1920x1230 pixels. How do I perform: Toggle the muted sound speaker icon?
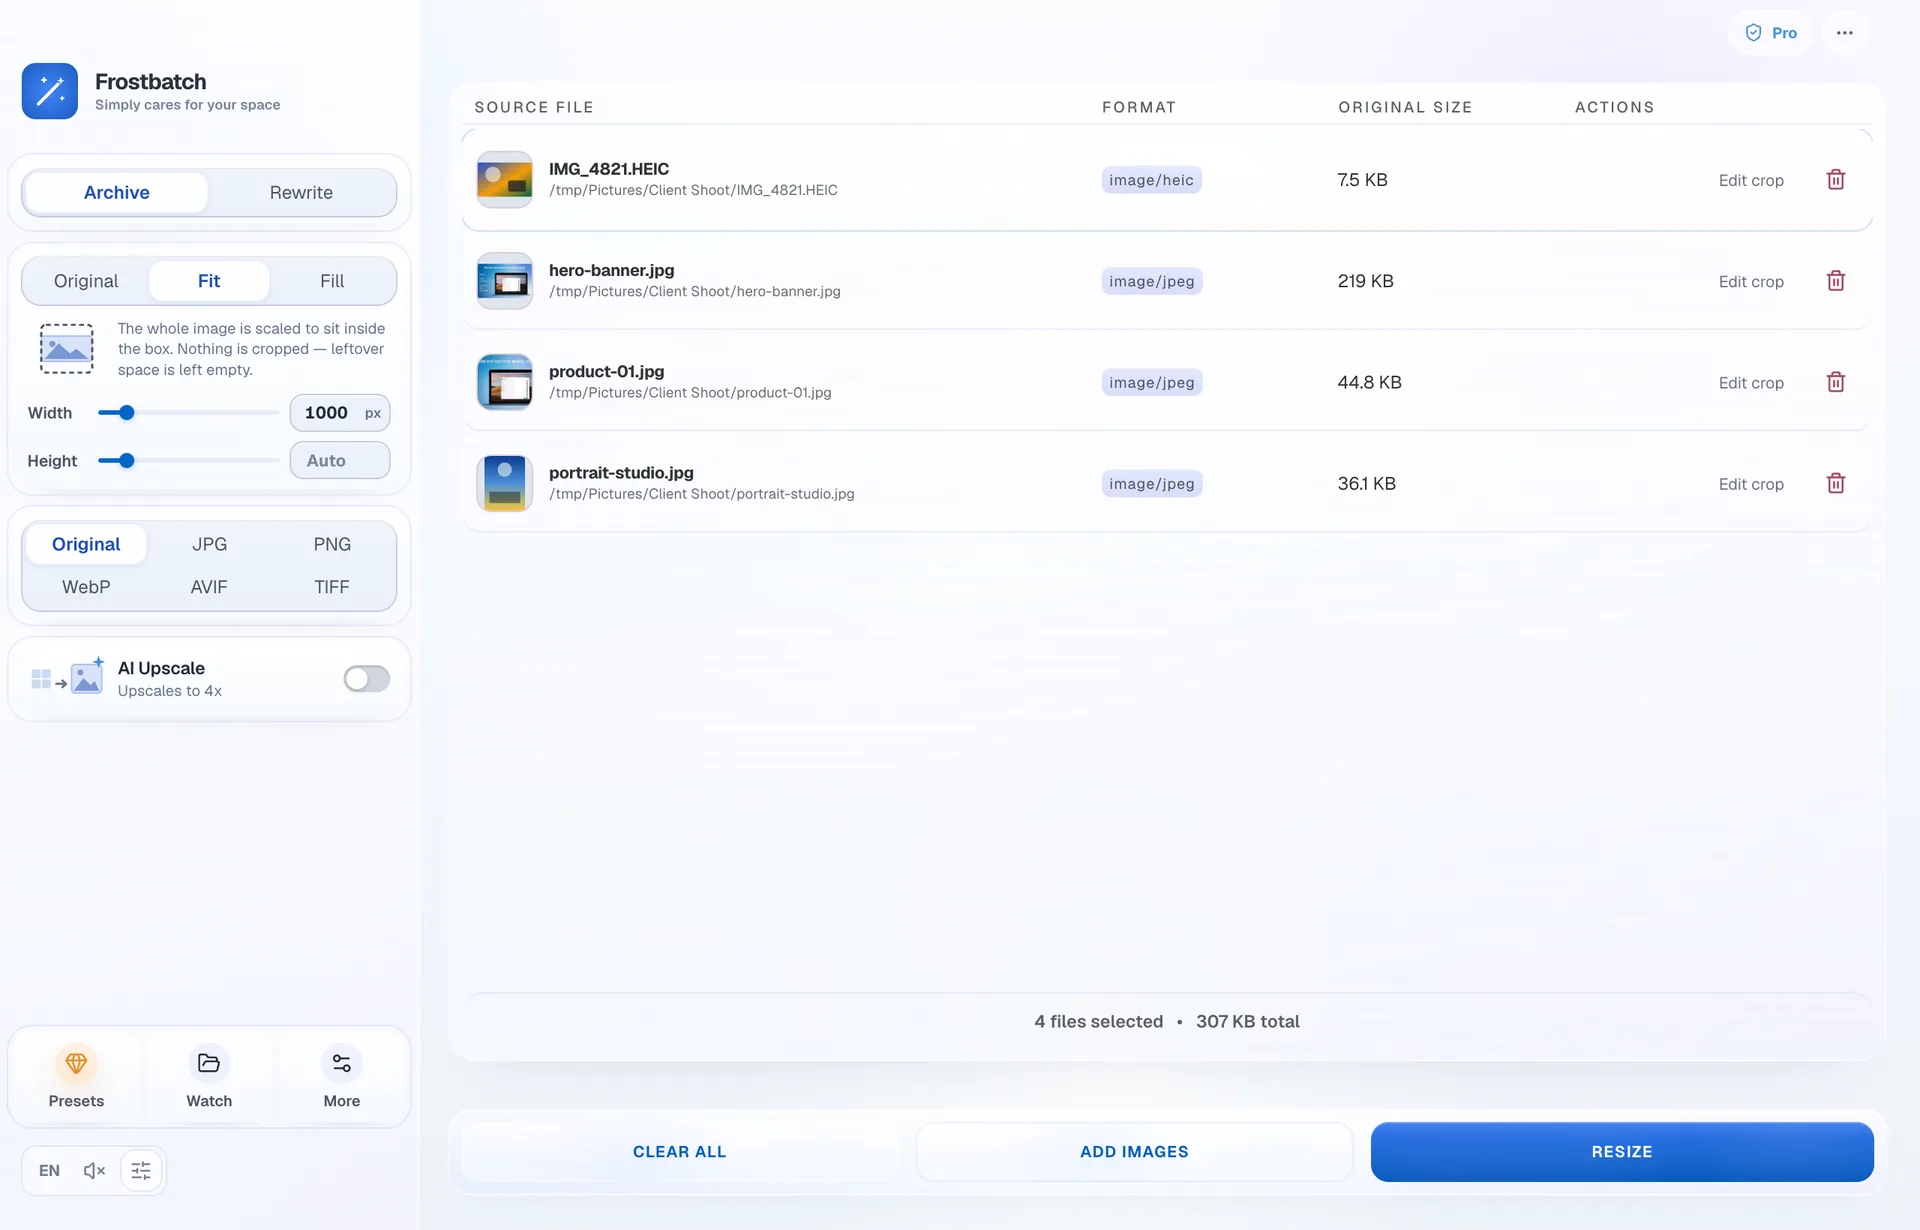pyautogui.click(x=94, y=1170)
